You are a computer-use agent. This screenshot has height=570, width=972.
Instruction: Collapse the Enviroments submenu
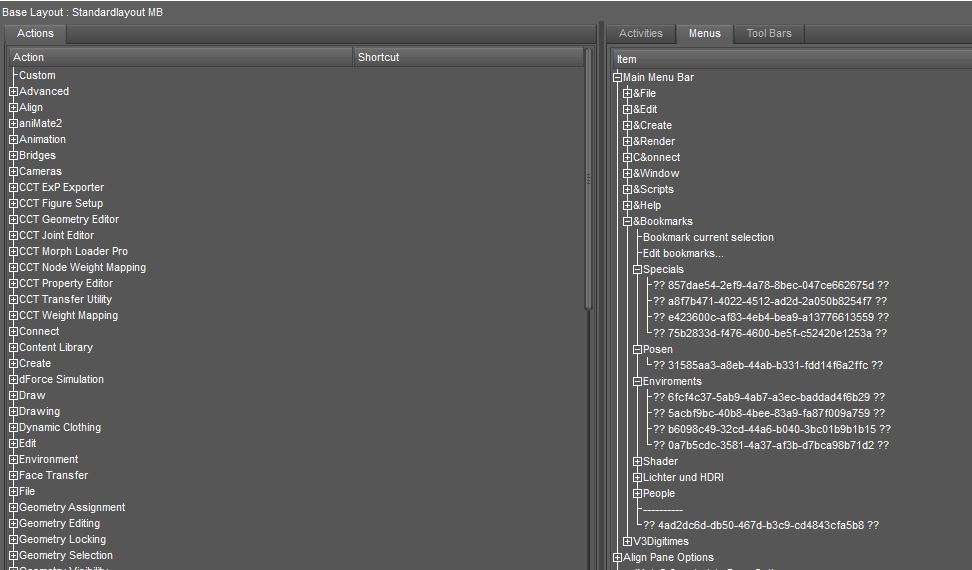(637, 382)
